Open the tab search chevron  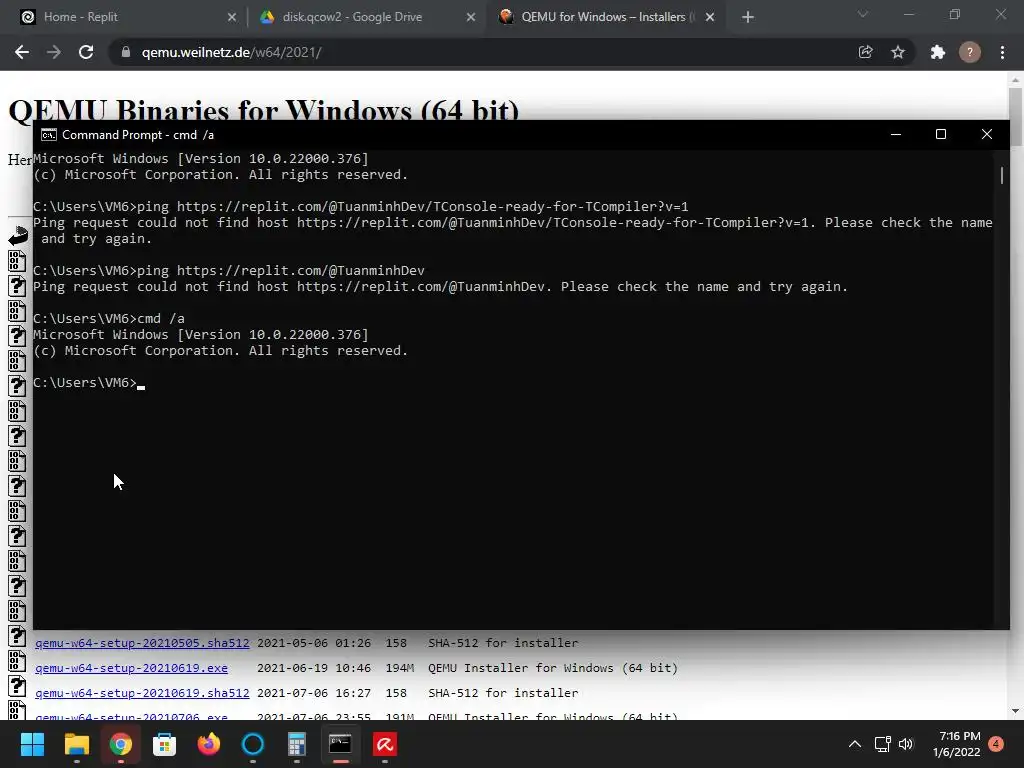point(863,14)
